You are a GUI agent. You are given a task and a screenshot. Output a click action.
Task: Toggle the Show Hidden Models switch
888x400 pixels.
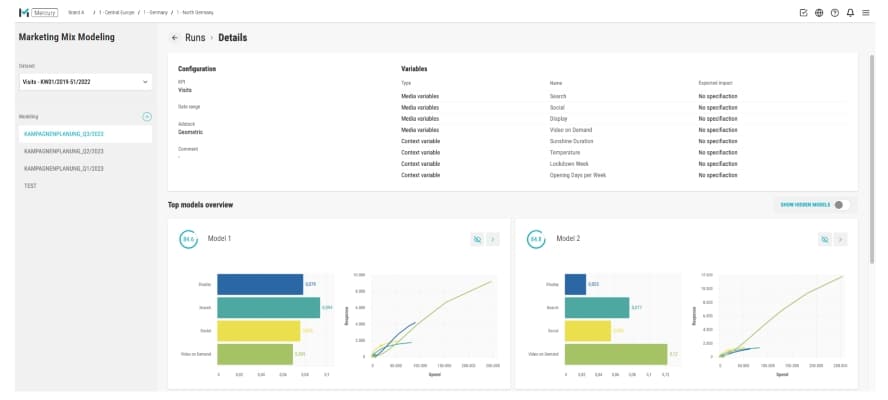[x=842, y=205]
